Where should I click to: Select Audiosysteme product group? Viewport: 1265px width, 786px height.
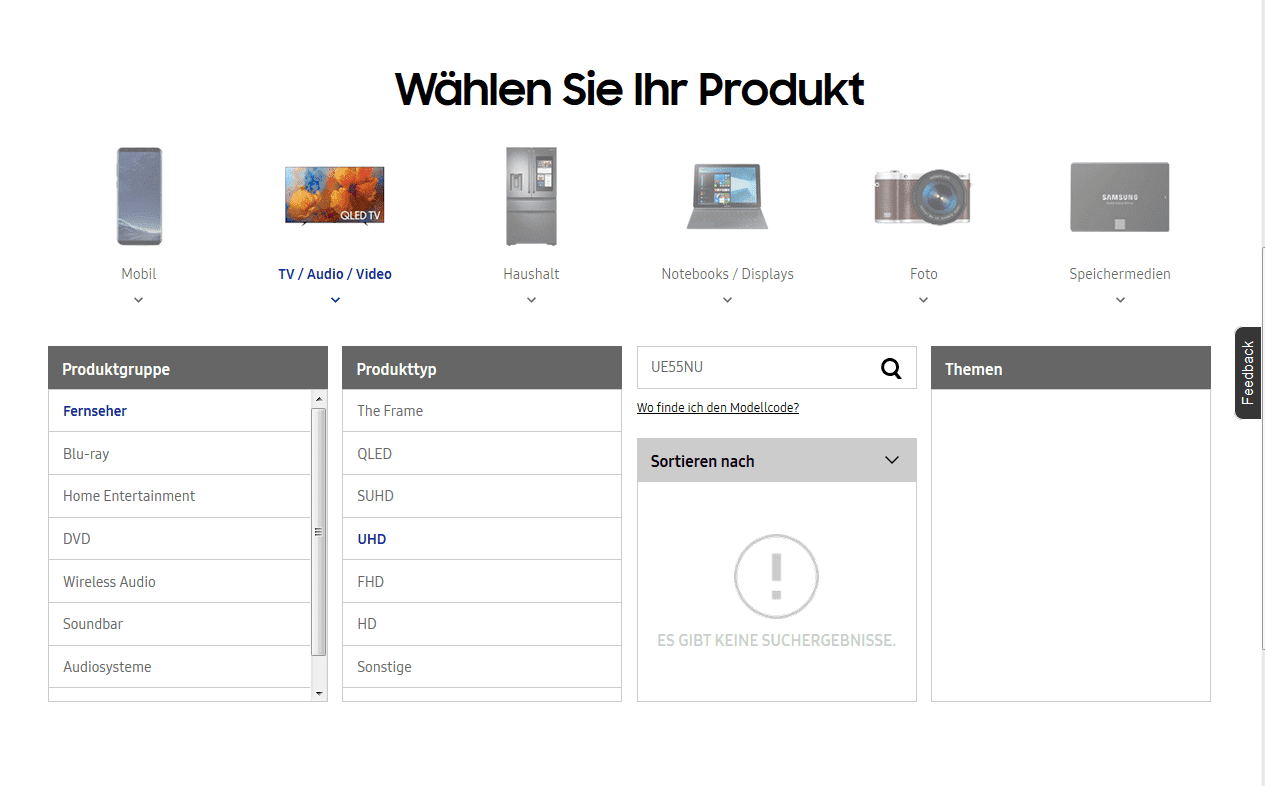click(180, 667)
